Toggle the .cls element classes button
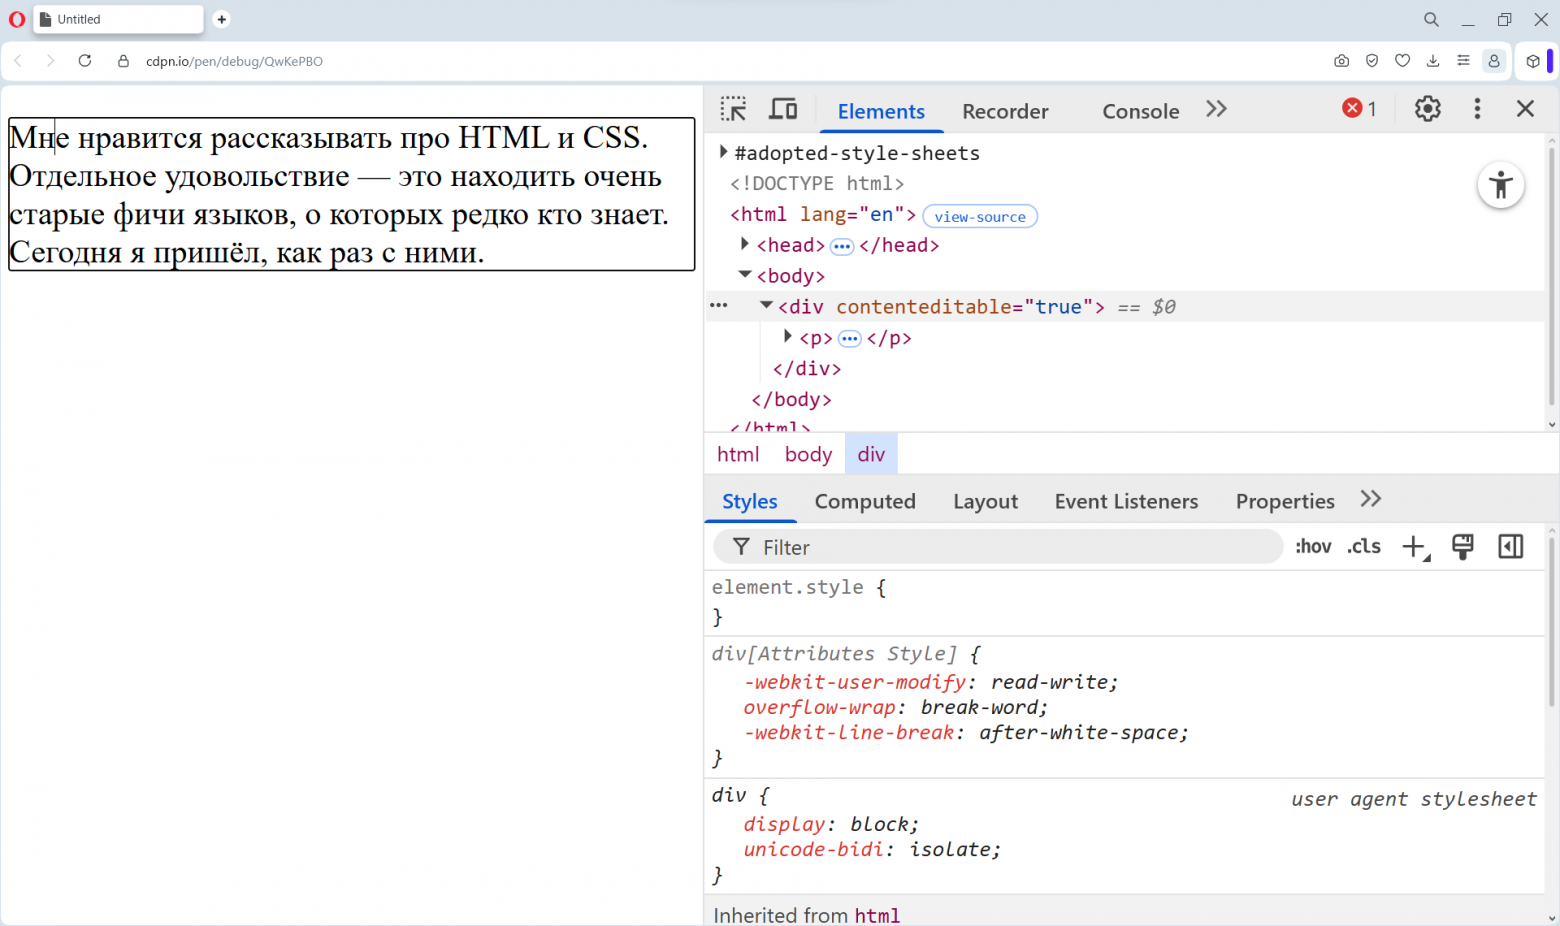Image resolution: width=1560 pixels, height=926 pixels. tap(1364, 547)
